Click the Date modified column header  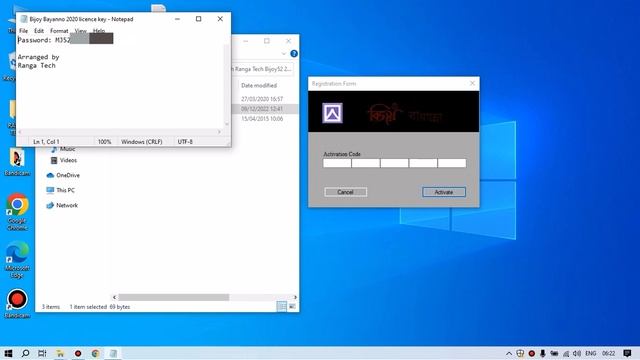(259, 85)
